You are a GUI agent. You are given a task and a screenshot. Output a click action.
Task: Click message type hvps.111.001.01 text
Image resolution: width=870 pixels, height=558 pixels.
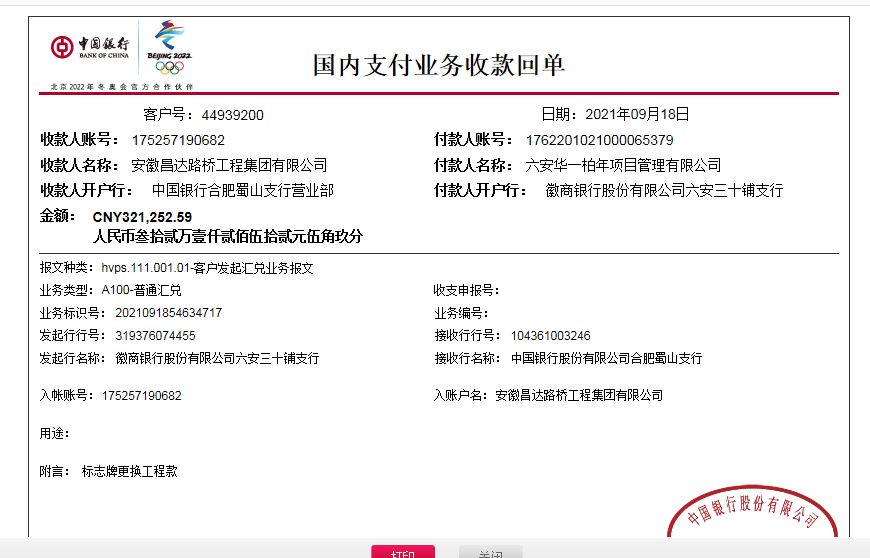[208, 268]
